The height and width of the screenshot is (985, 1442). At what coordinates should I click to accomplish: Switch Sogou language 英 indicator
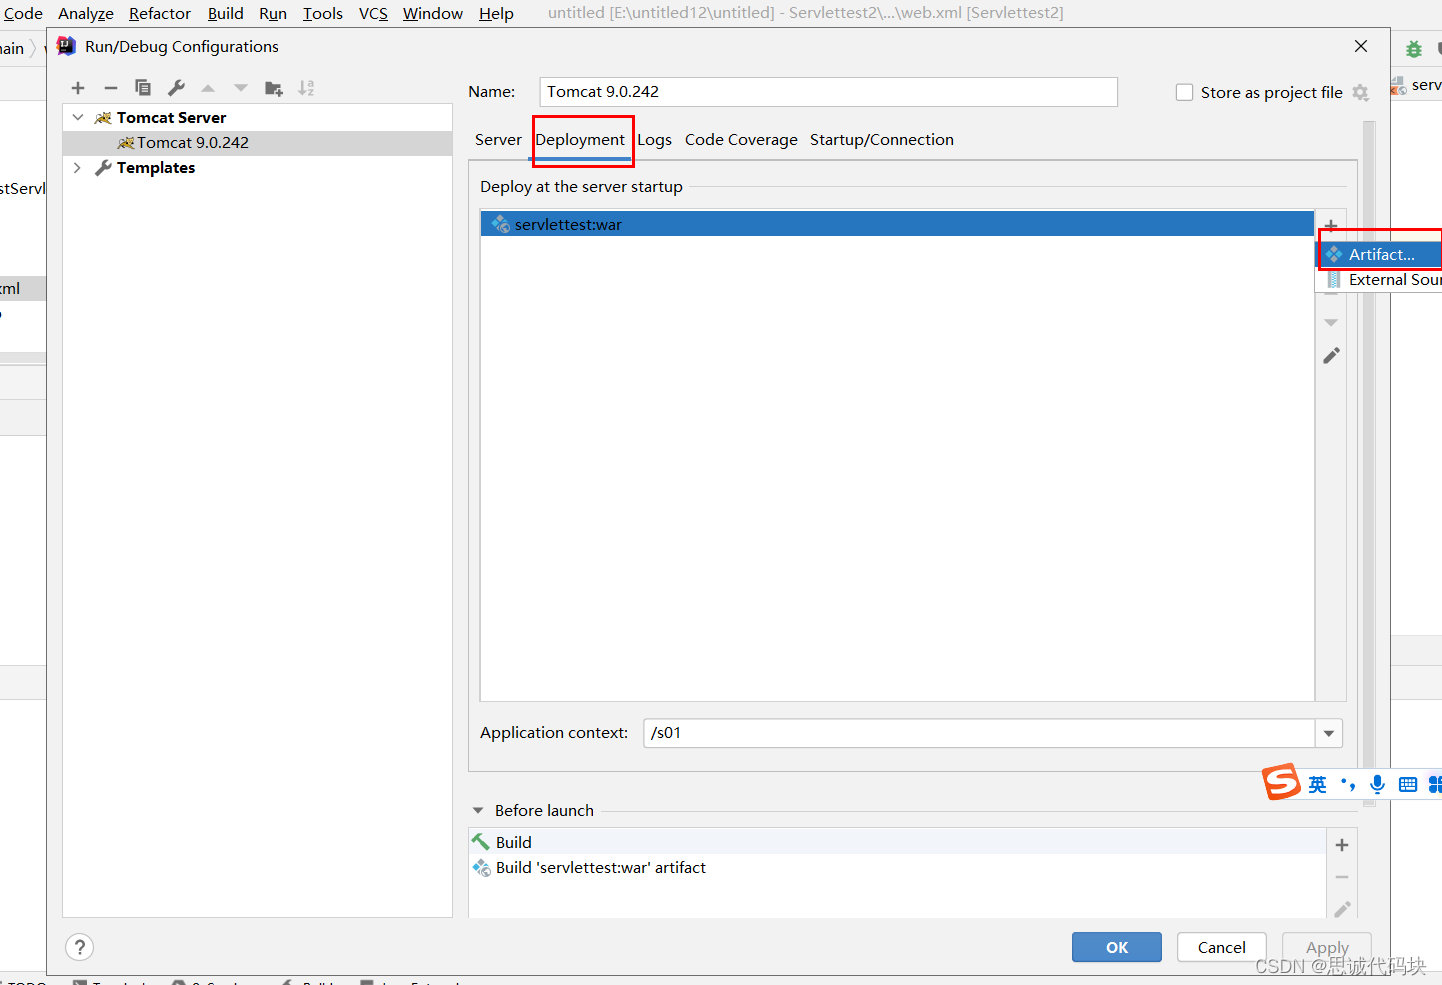(1318, 785)
